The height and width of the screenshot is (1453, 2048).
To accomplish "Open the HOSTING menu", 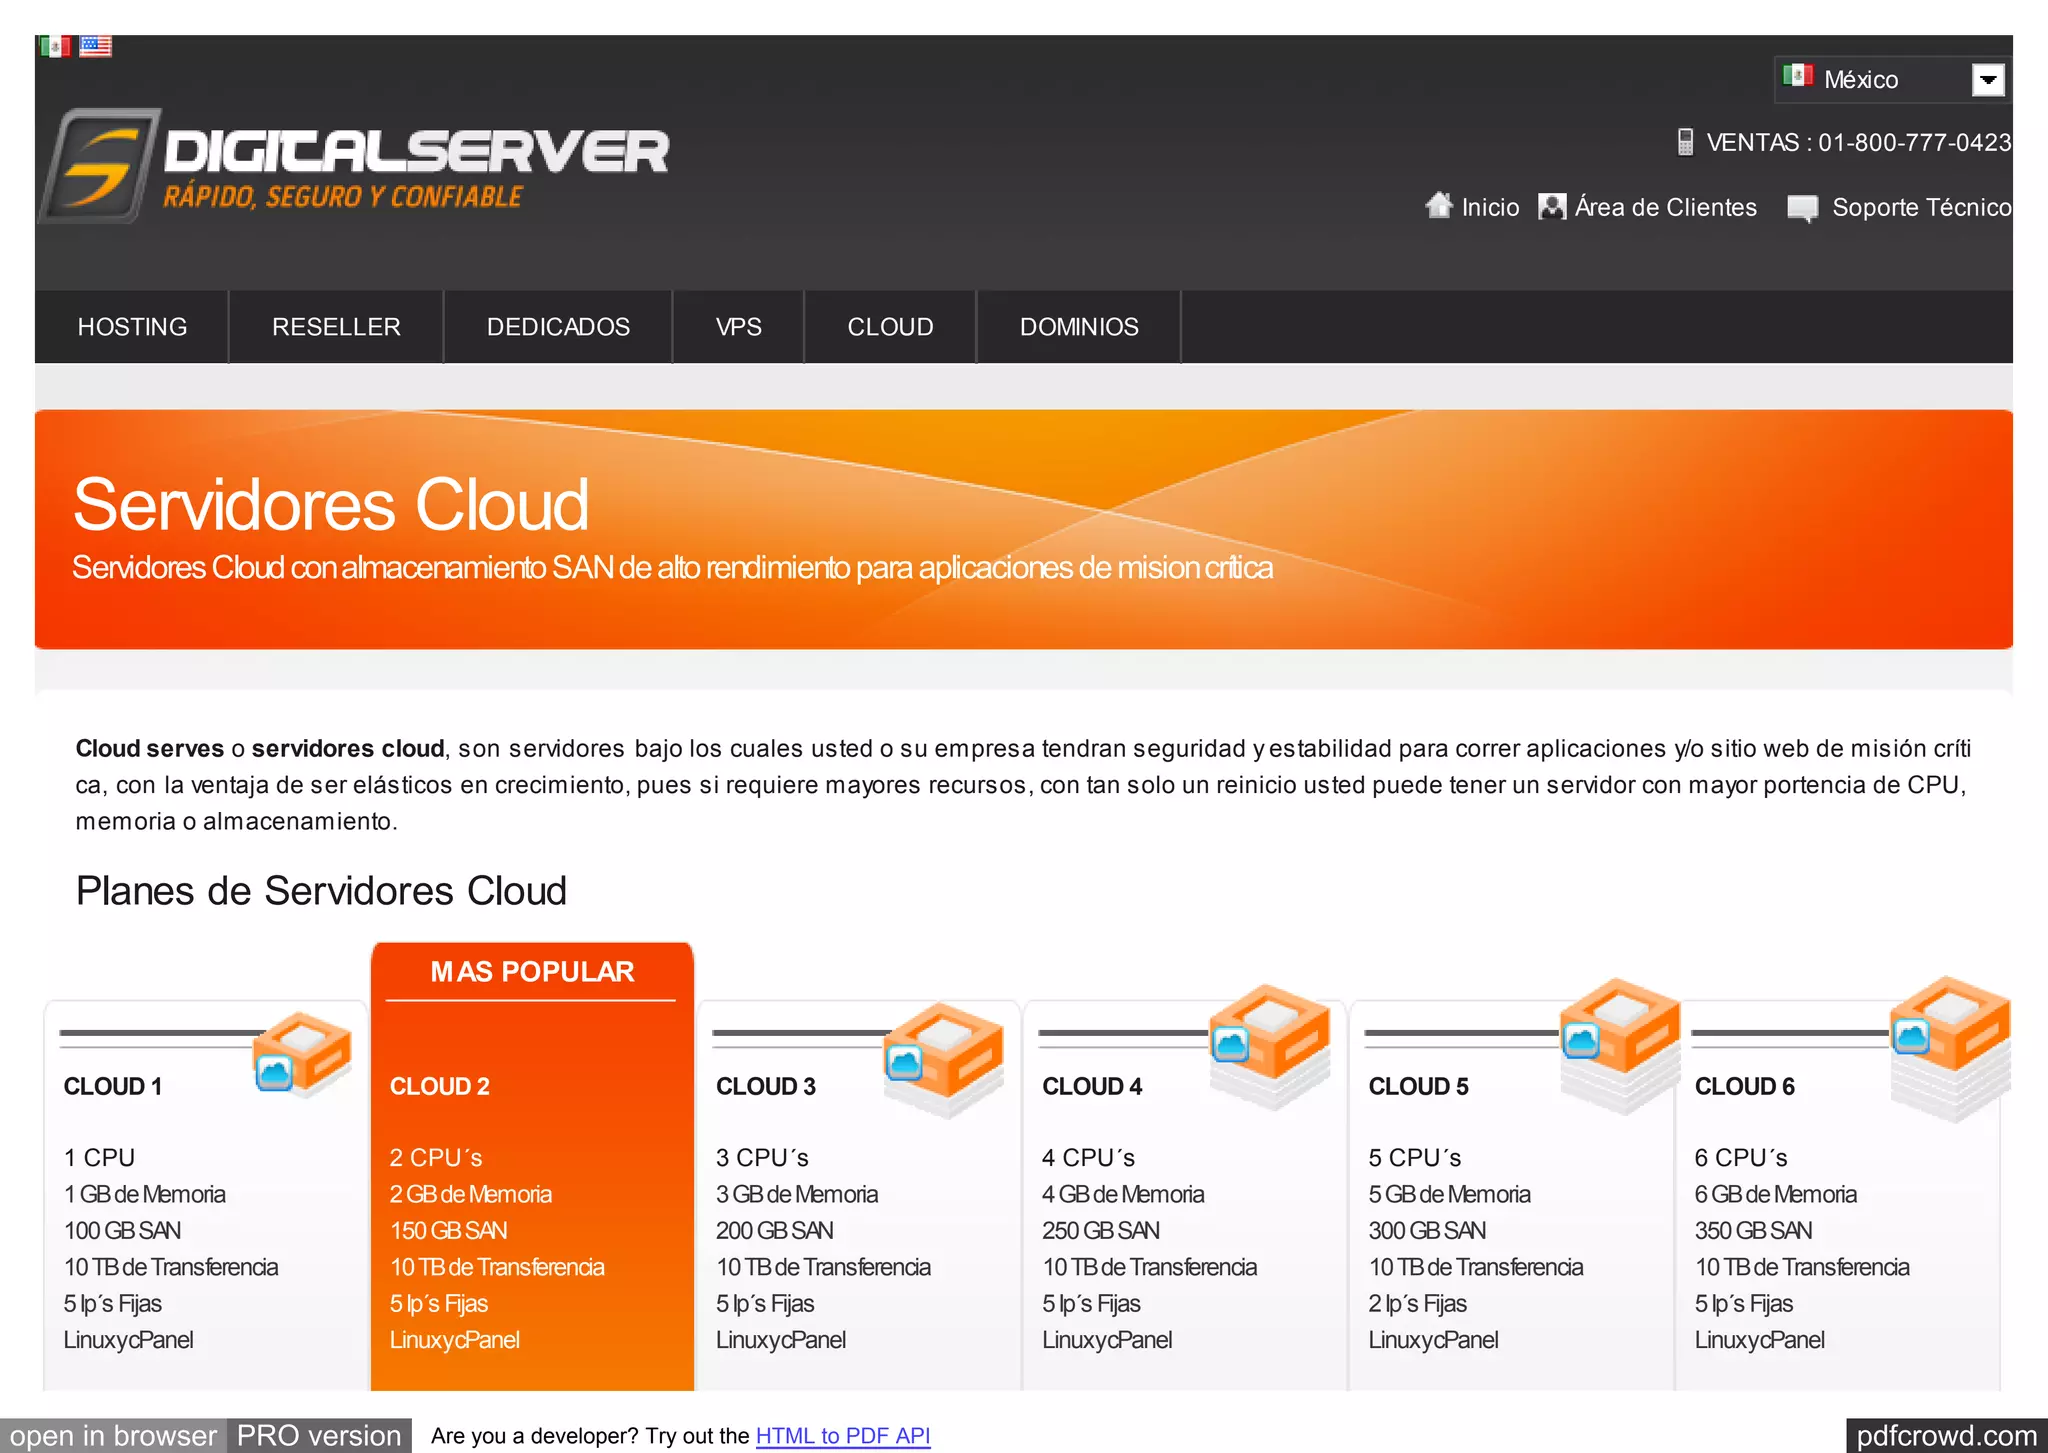I will 132,327.
